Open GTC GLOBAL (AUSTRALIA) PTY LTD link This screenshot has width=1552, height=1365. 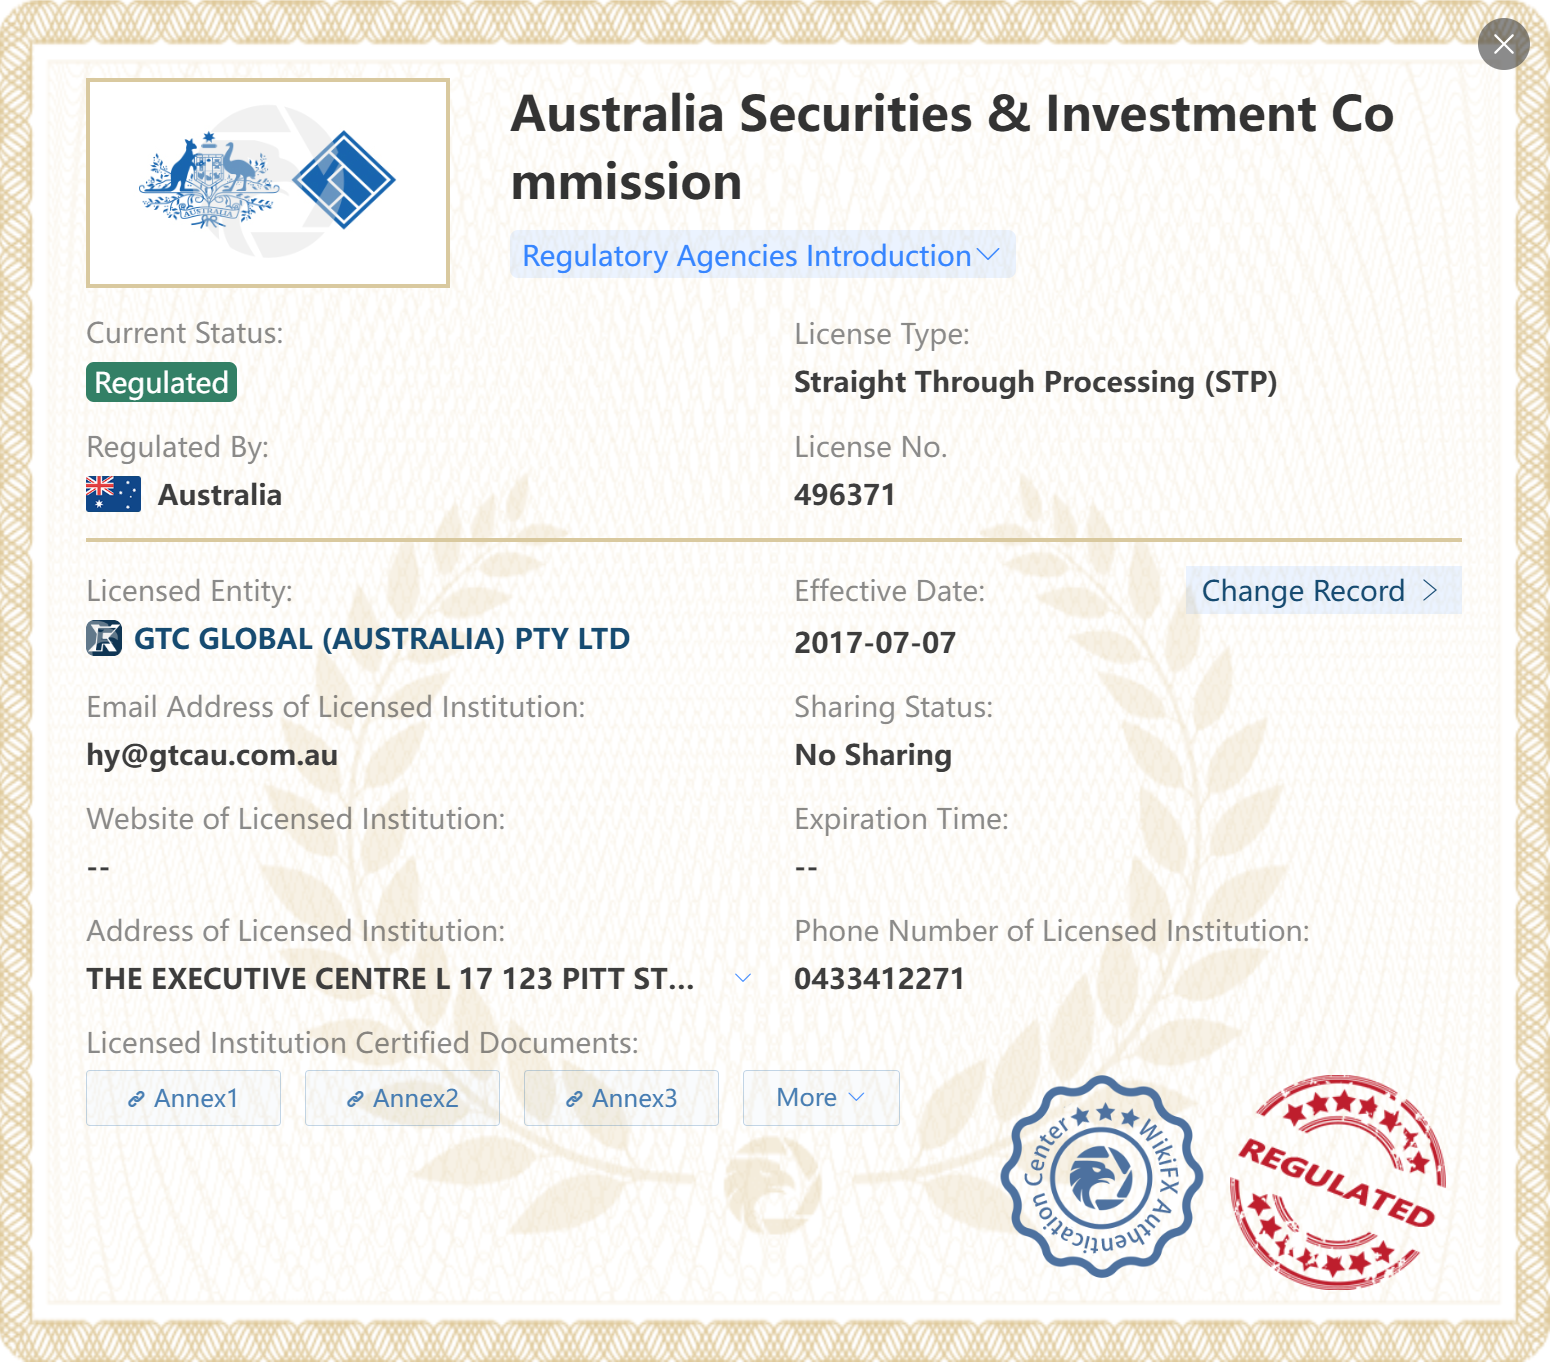pos(381,639)
